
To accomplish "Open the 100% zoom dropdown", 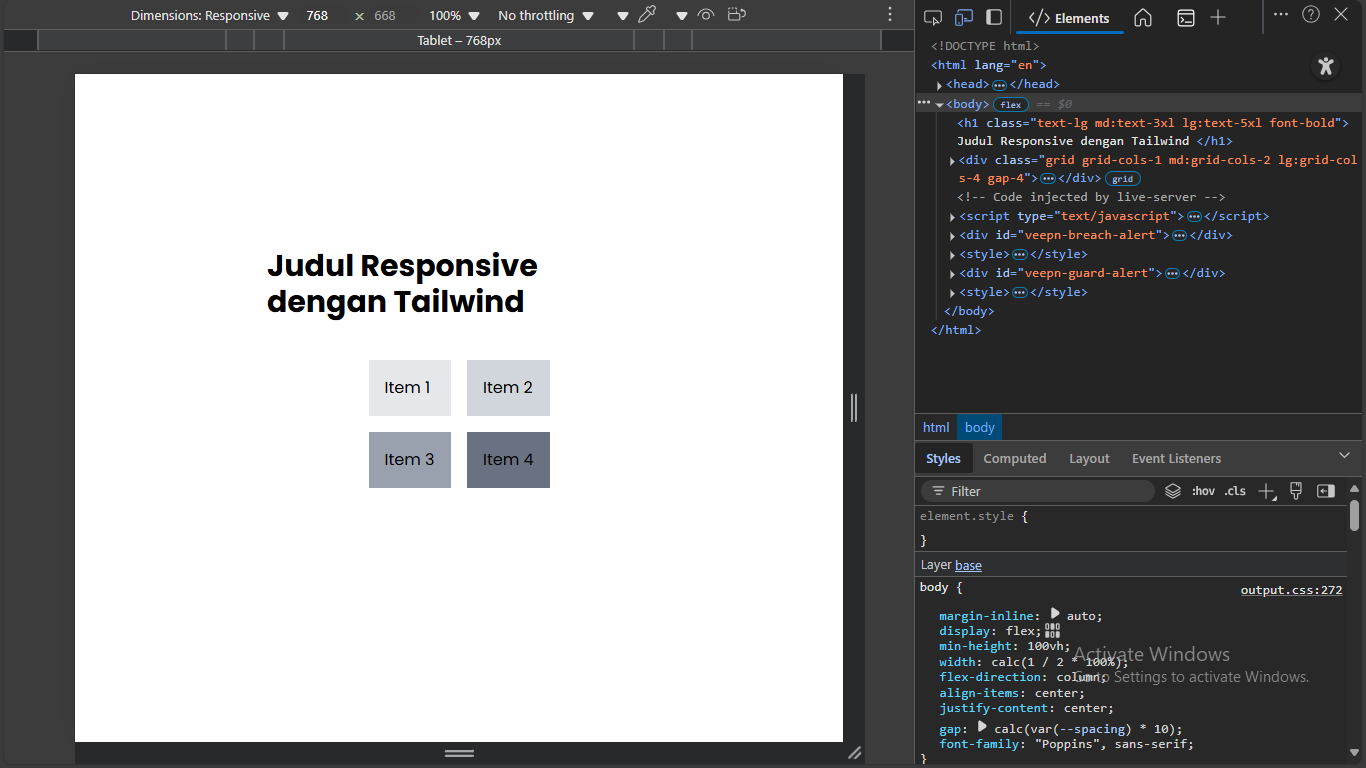I will coord(454,16).
